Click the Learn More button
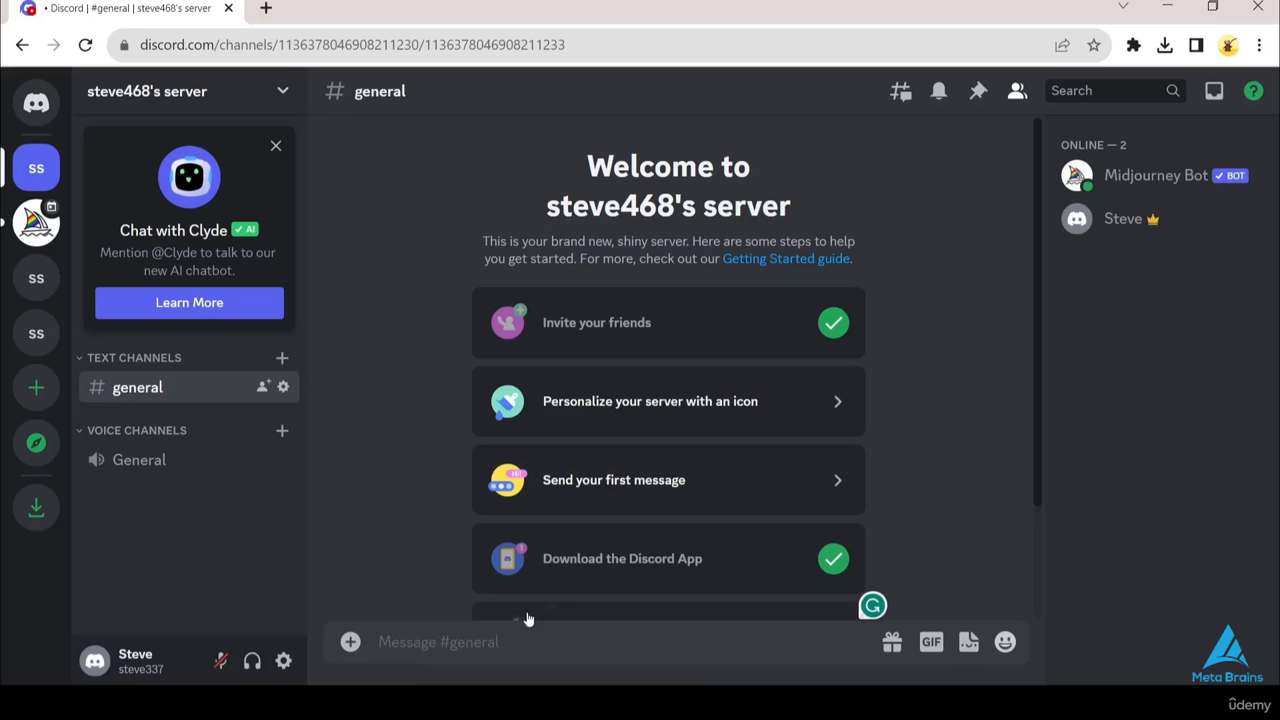Image resolution: width=1280 pixels, height=720 pixels. coord(189,303)
